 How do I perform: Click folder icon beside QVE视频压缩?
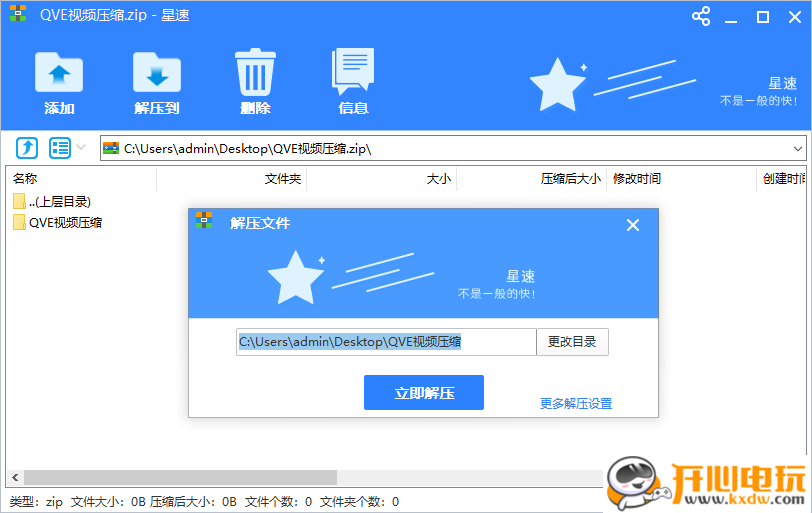tap(19, 223)
